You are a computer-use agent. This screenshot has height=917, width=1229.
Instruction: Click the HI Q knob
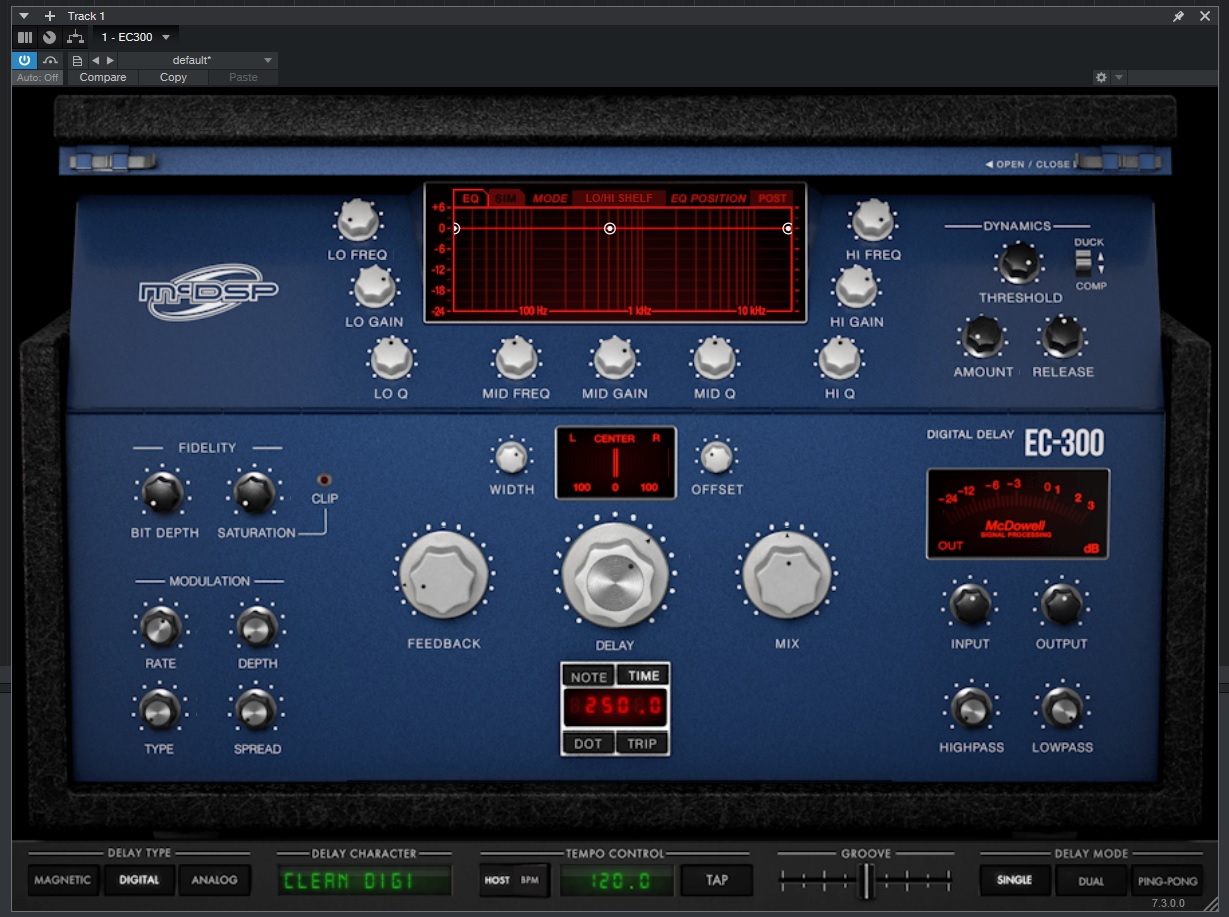(x=839, y=358)
